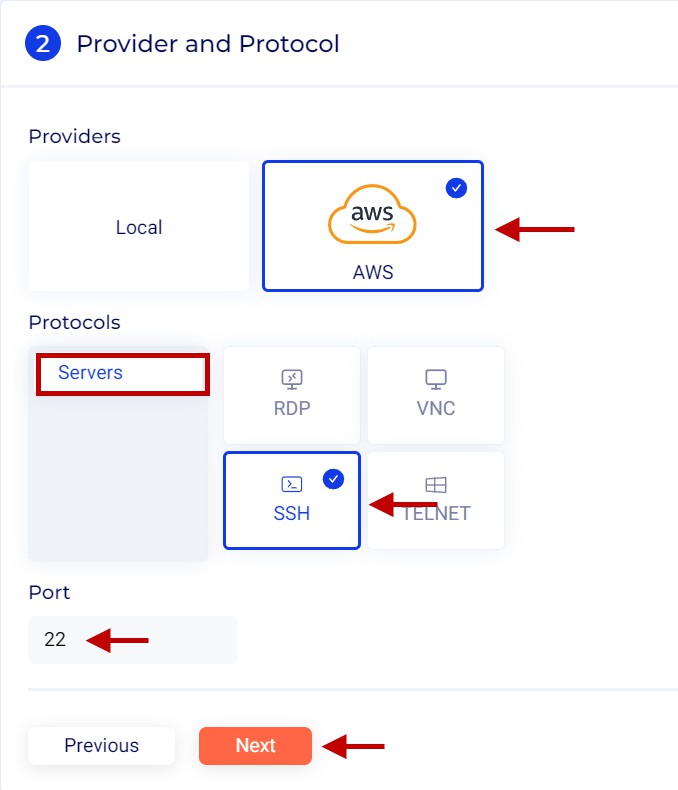Choose the VNC protocol option
Viewport: 678px width, 790px height.
click(x=436, y=396)
